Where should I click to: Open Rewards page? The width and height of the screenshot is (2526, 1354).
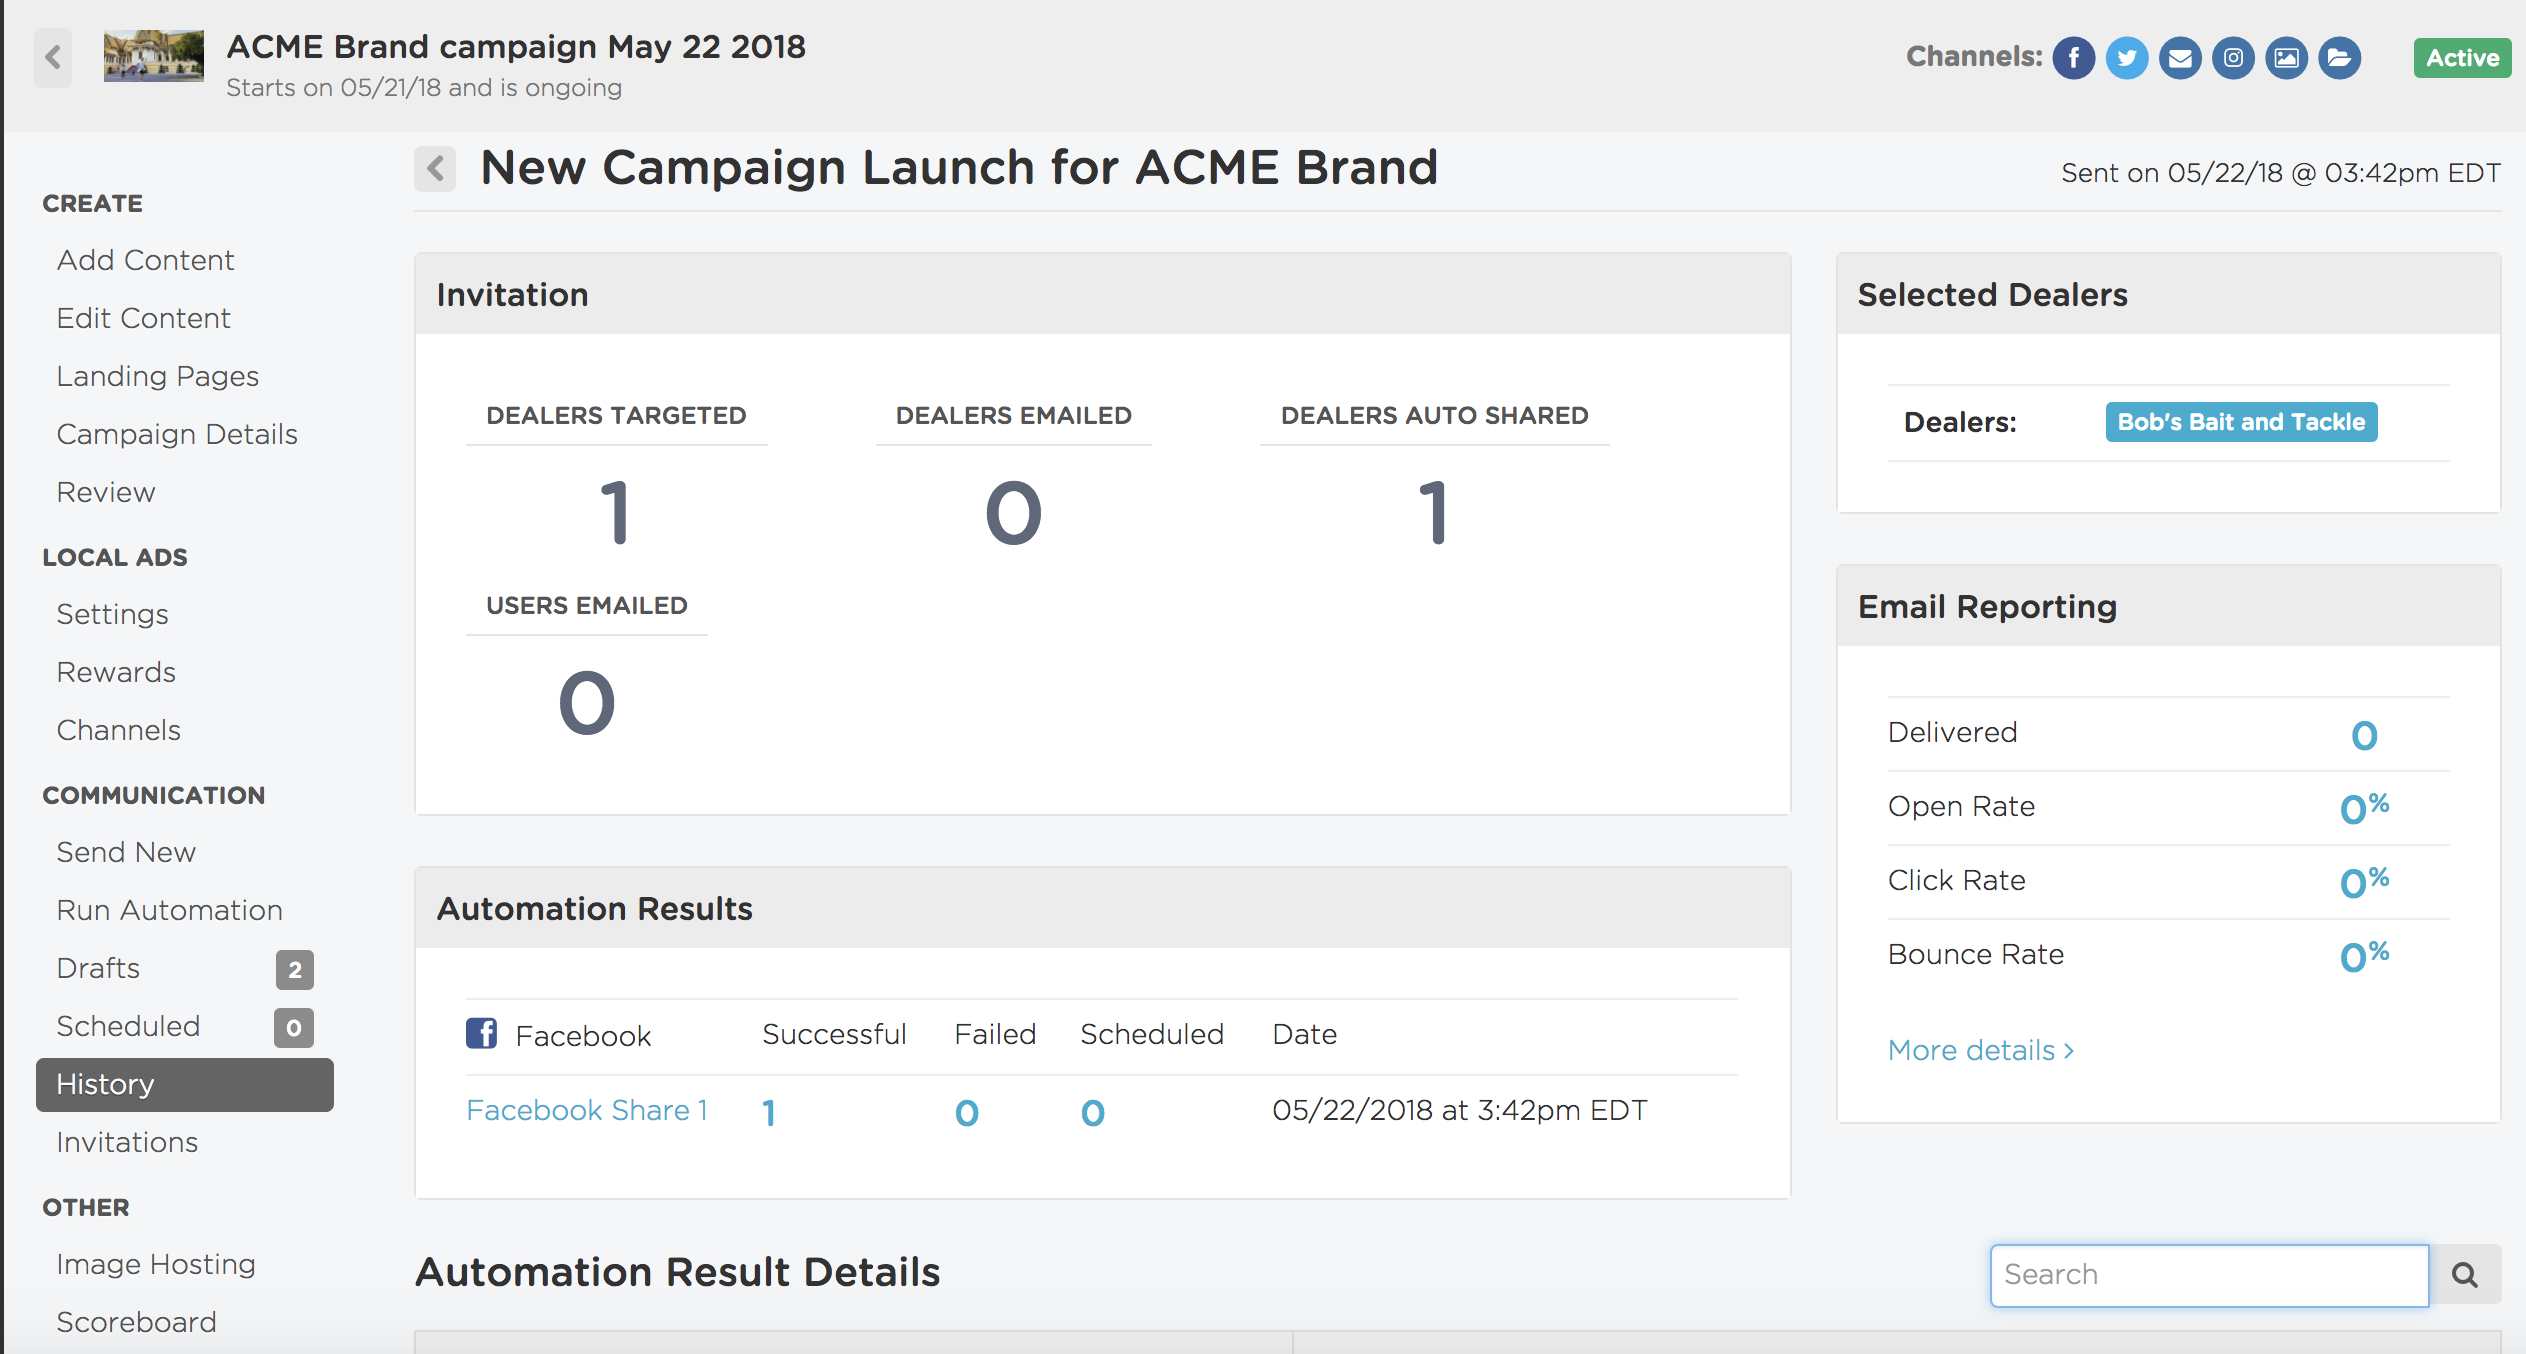(116, 672)
